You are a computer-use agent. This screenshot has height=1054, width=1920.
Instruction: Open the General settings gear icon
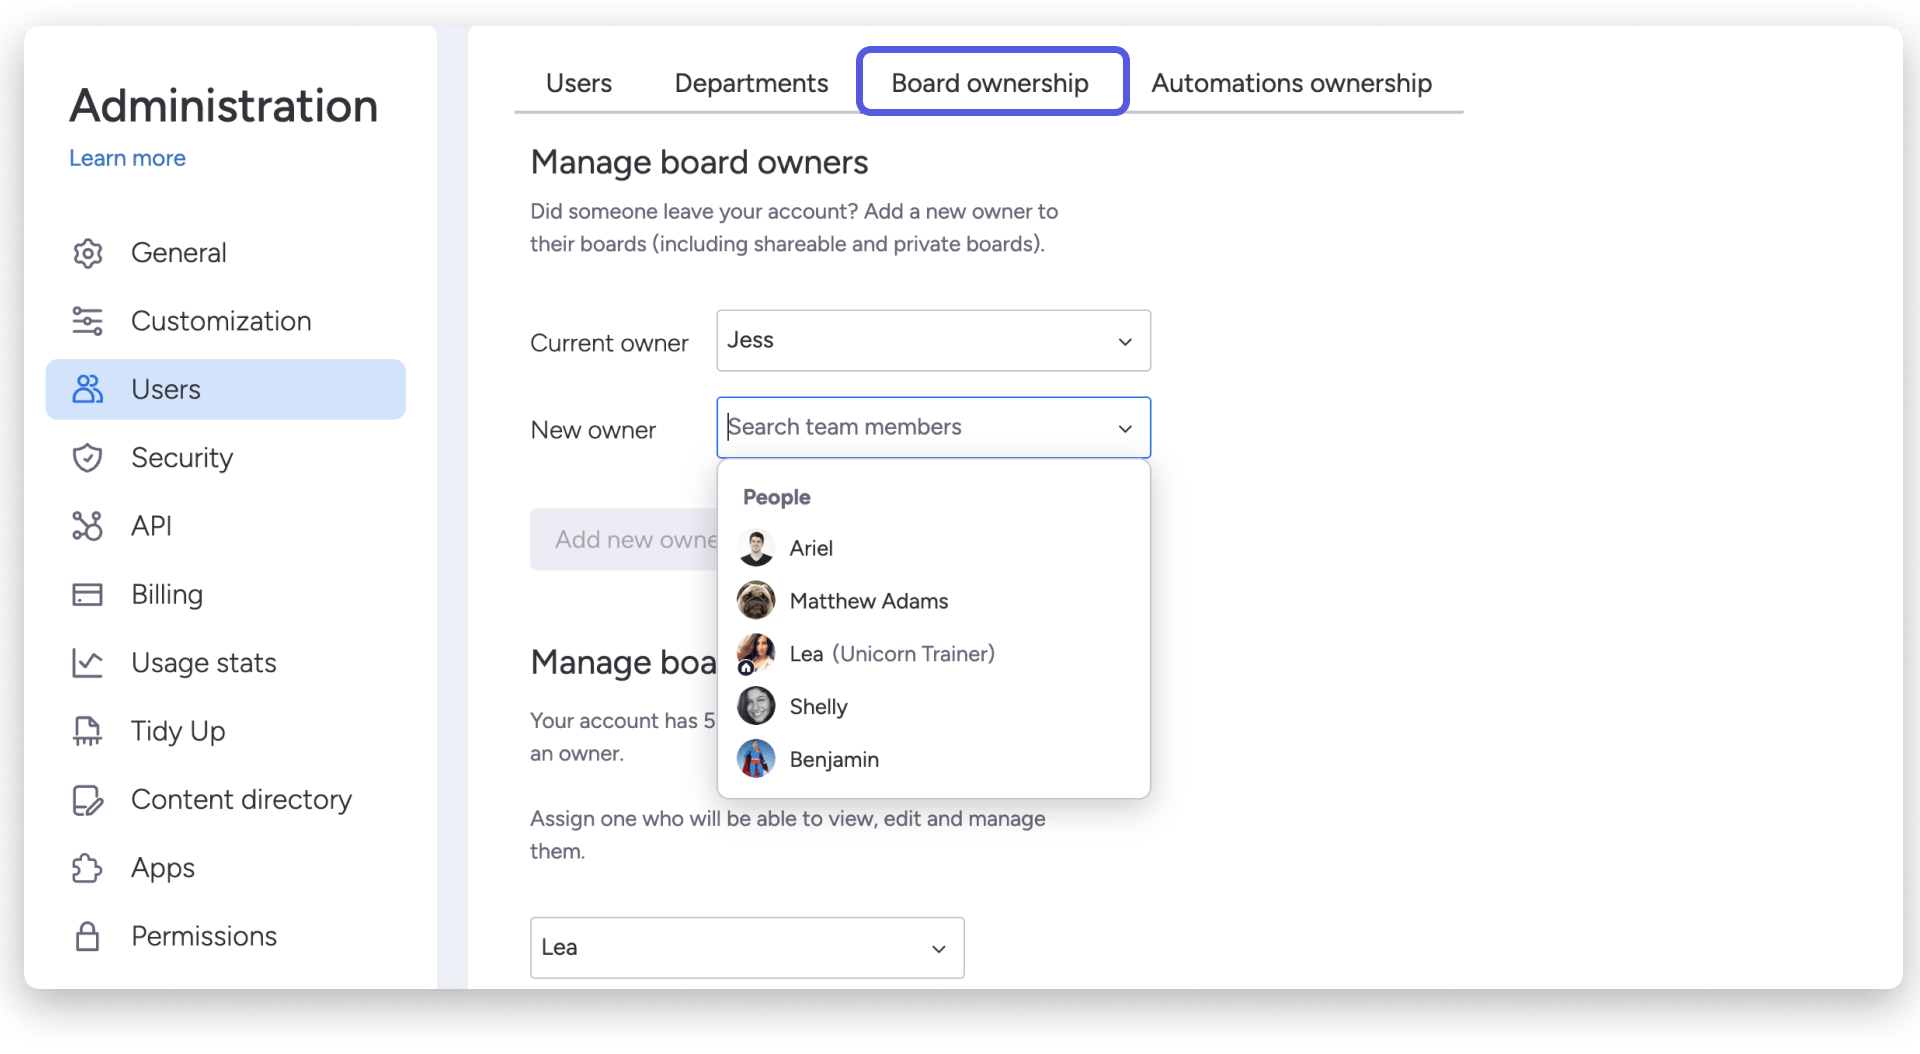[x=88, y=253]
